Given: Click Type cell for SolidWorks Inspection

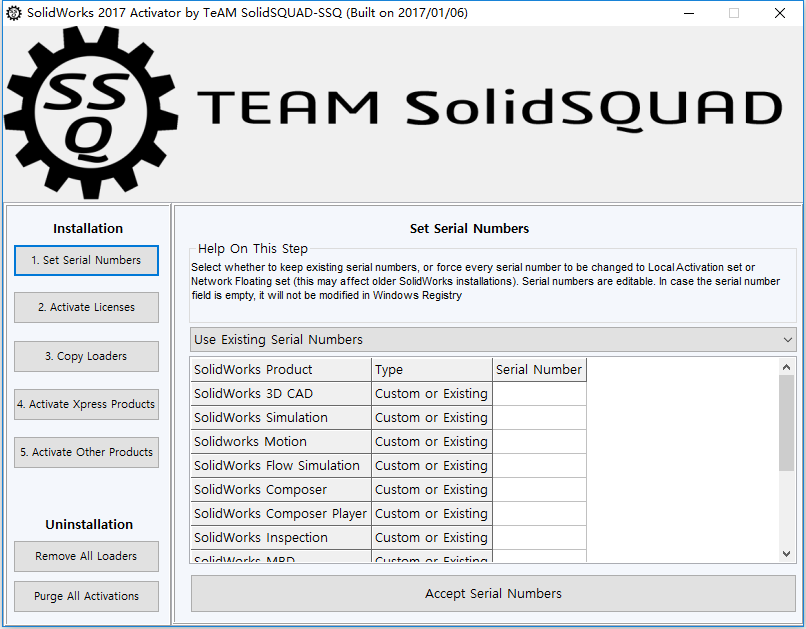Looking at the screenshot, I should [432, 538].
